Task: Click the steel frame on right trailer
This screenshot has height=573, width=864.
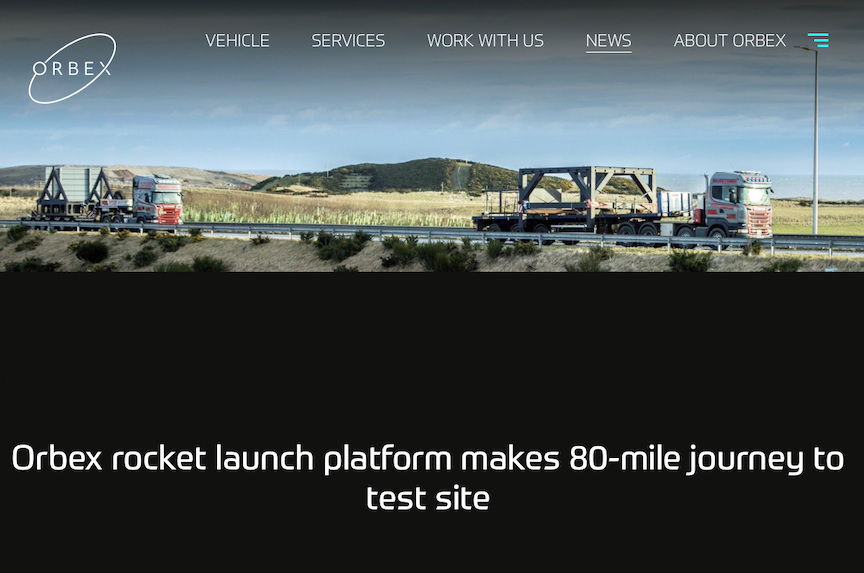Action: click(x=587, y=188)
